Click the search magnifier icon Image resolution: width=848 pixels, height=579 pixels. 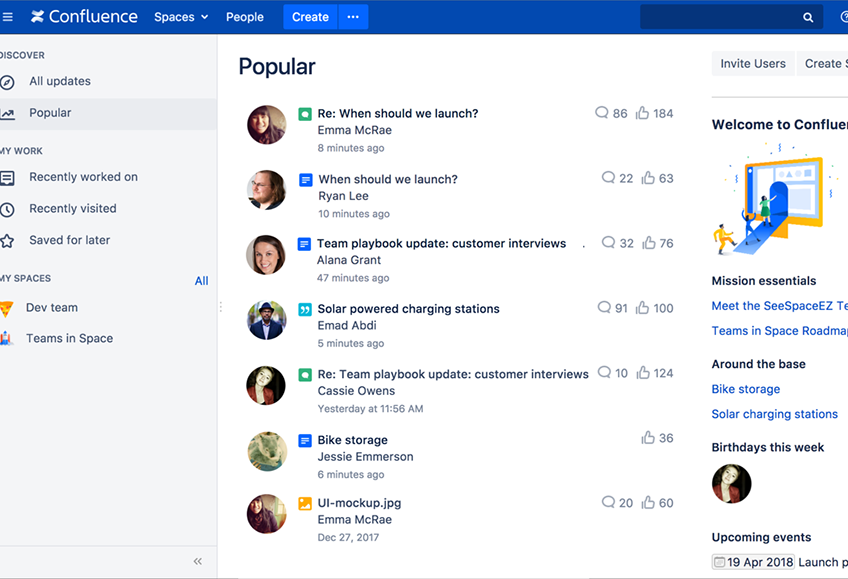click(808, 17)
